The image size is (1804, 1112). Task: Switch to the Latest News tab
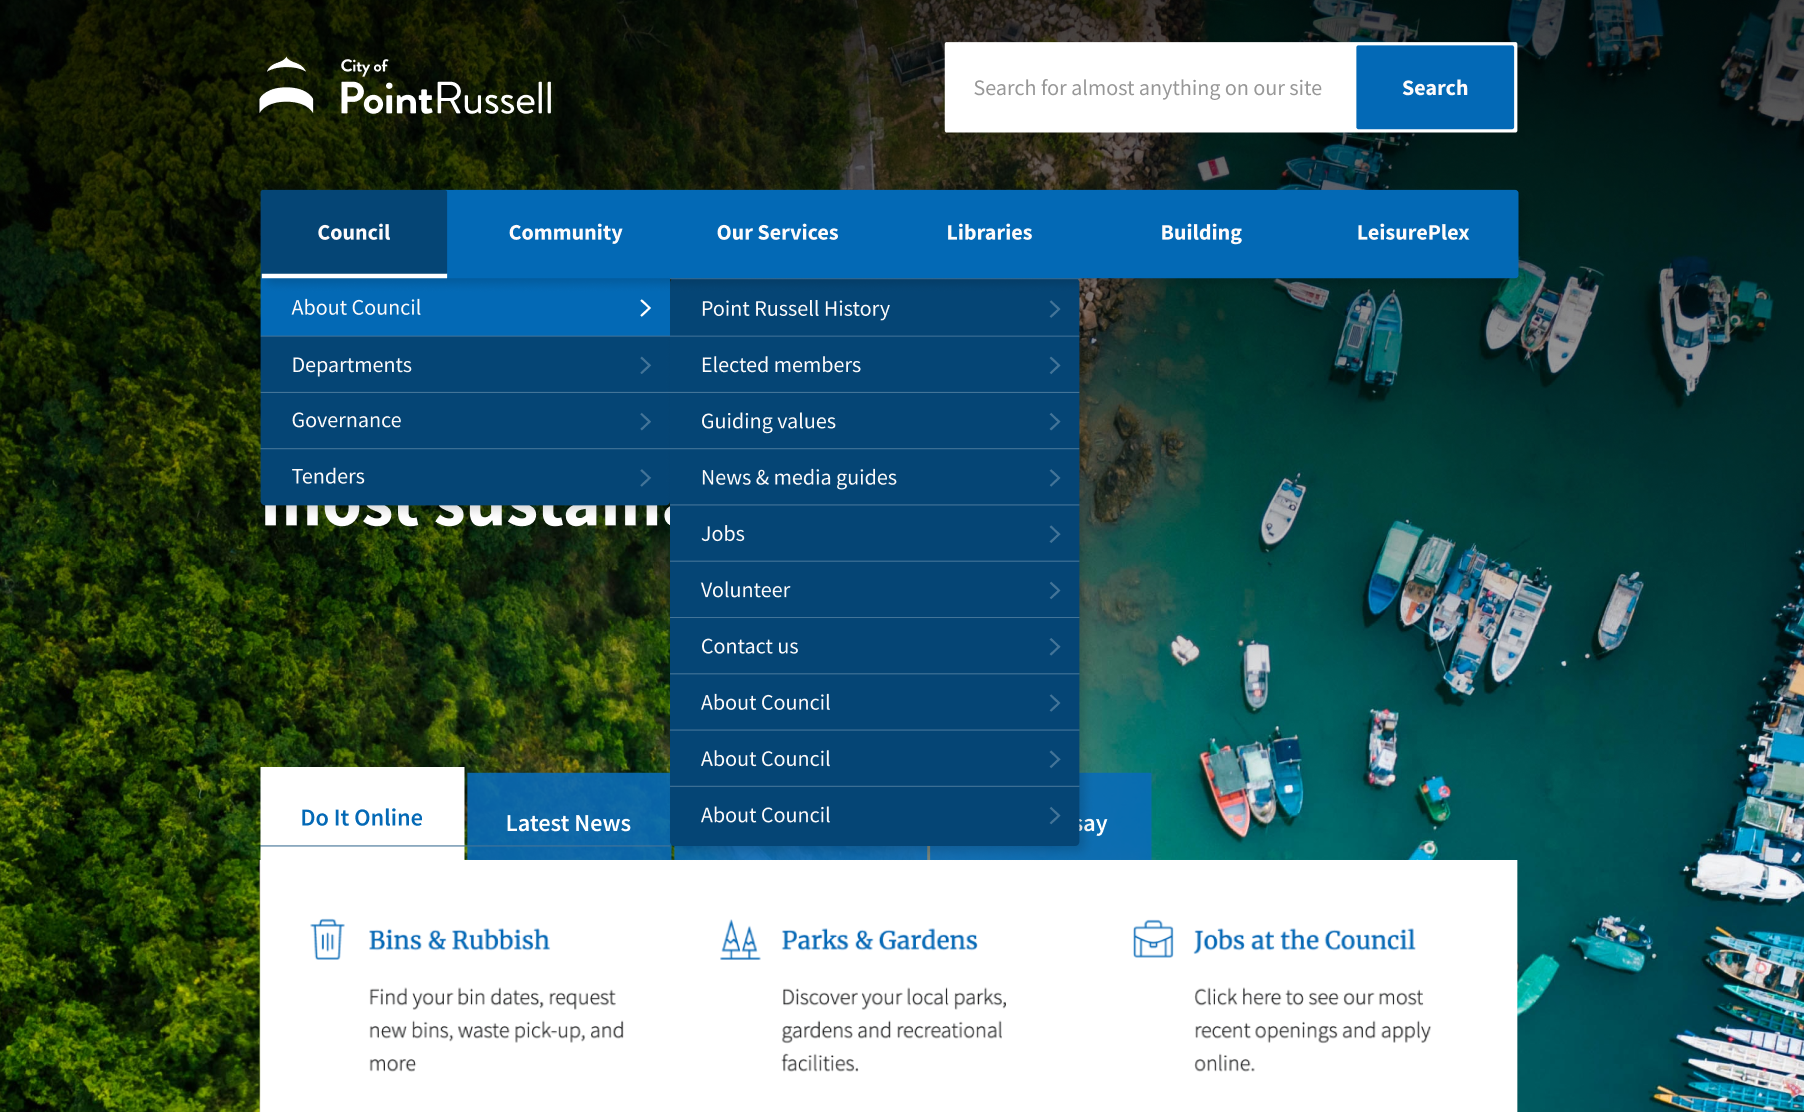(568, 823)
